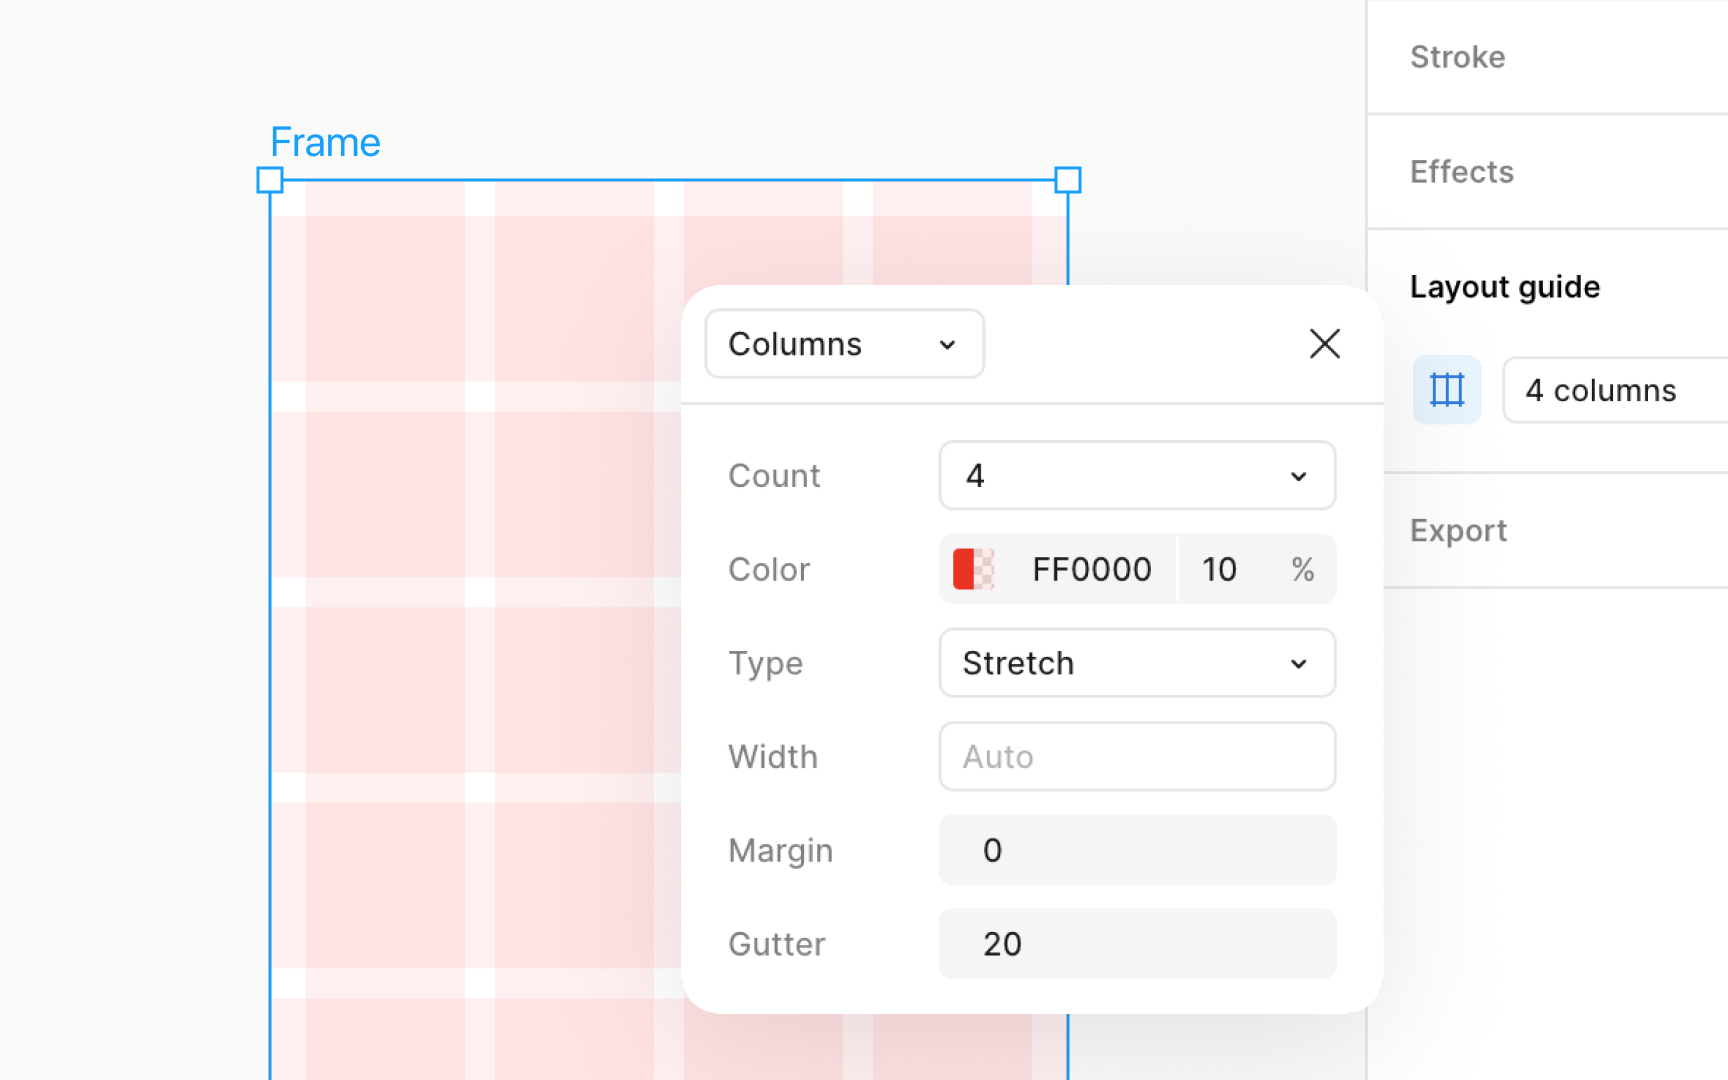Expand the Stroke section
This screenshot has width=1728, height=1080.
(1457, 57)
